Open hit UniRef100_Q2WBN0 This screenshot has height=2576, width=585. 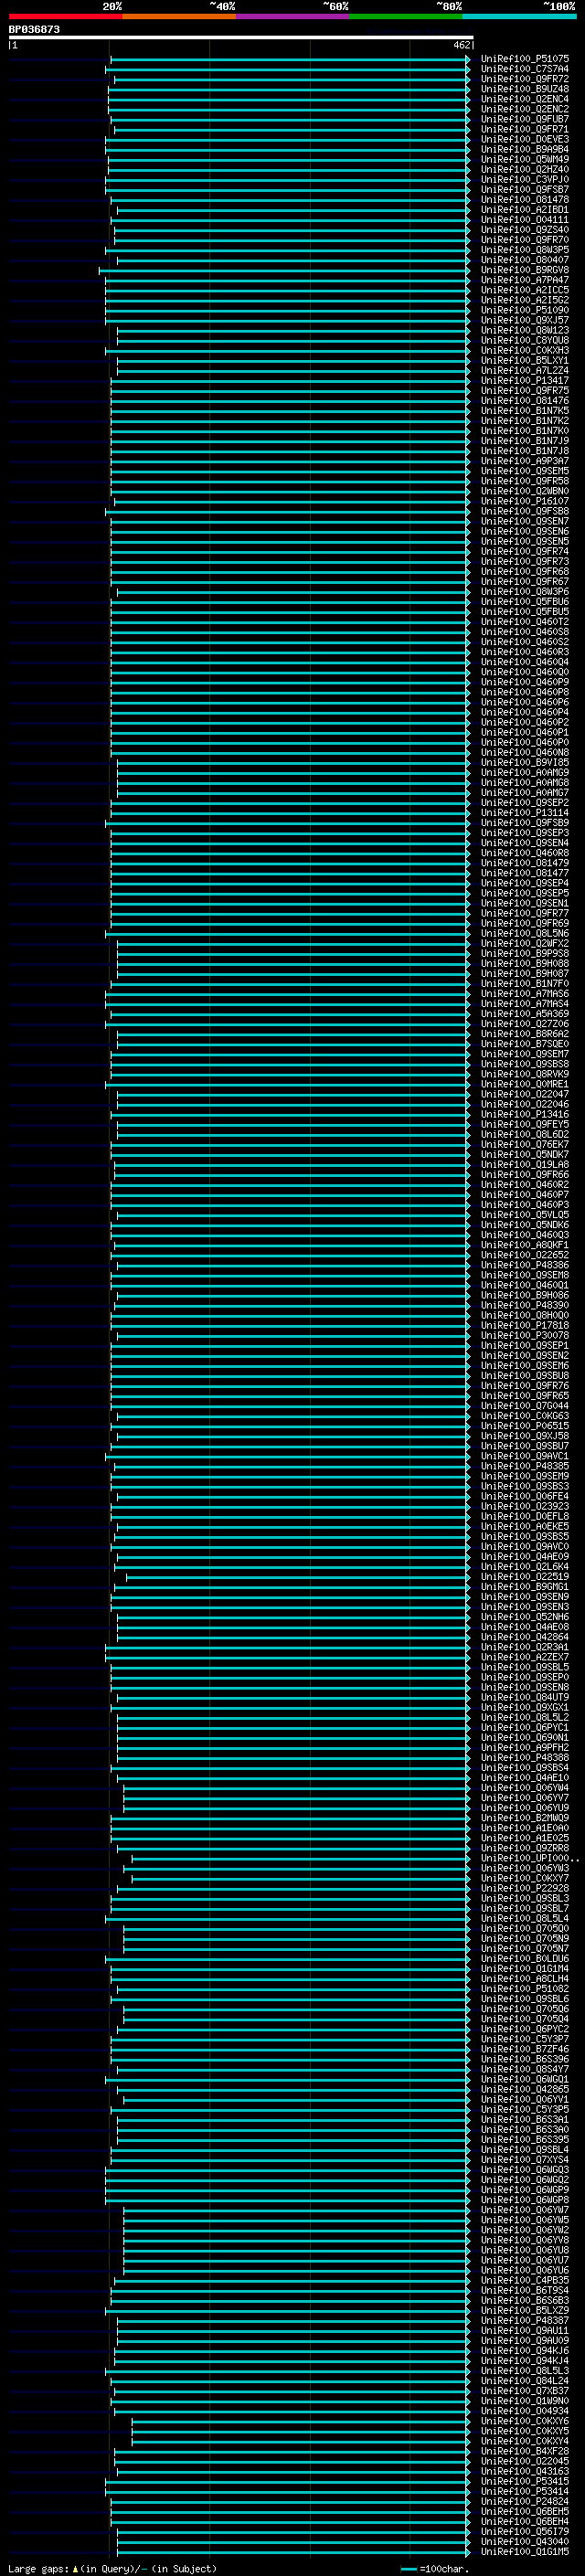[524, 491]
